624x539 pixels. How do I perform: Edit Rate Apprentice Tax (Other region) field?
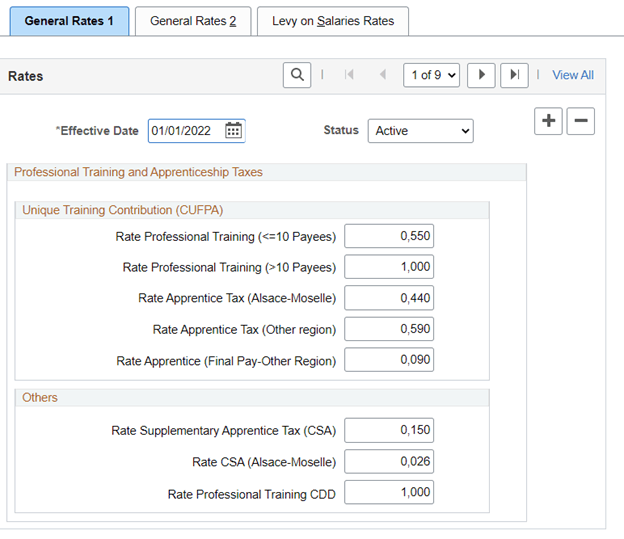pos(389,329)
